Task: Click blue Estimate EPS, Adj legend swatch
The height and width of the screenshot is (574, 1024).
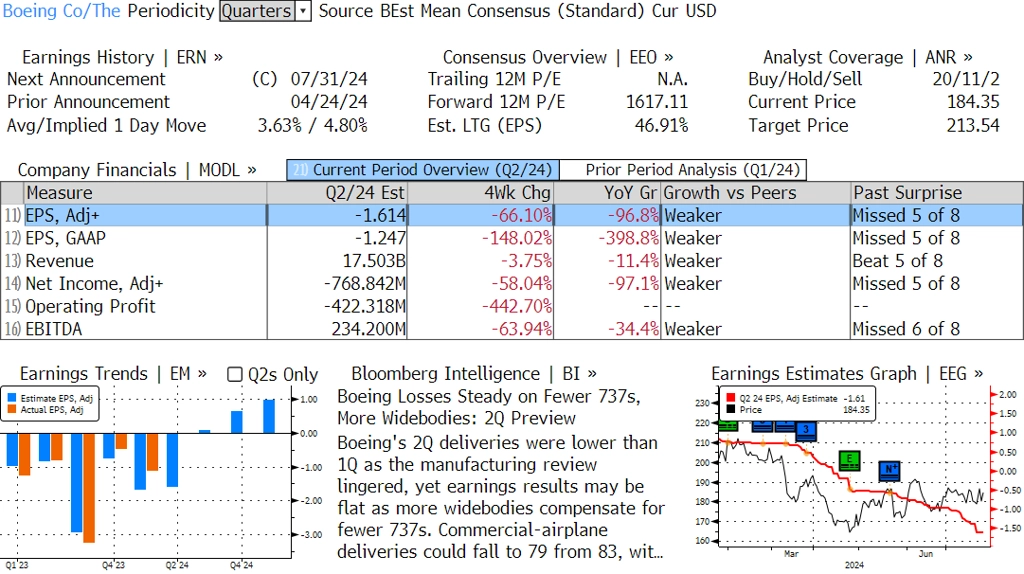Action: (12, 398)
